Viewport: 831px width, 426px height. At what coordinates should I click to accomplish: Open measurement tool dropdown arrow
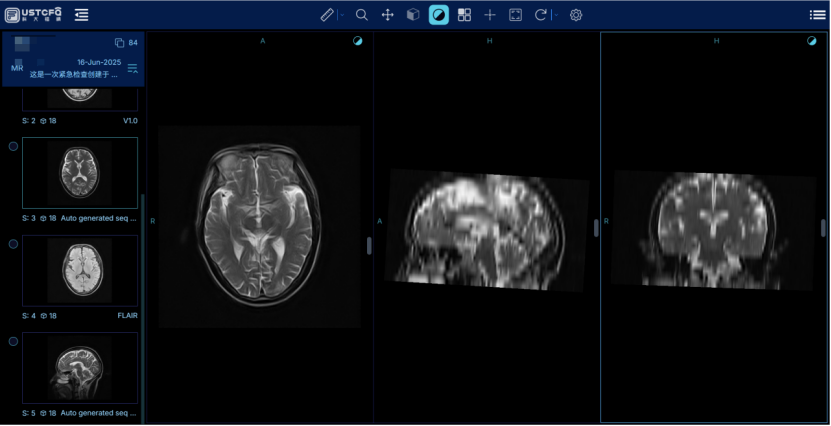341,15
